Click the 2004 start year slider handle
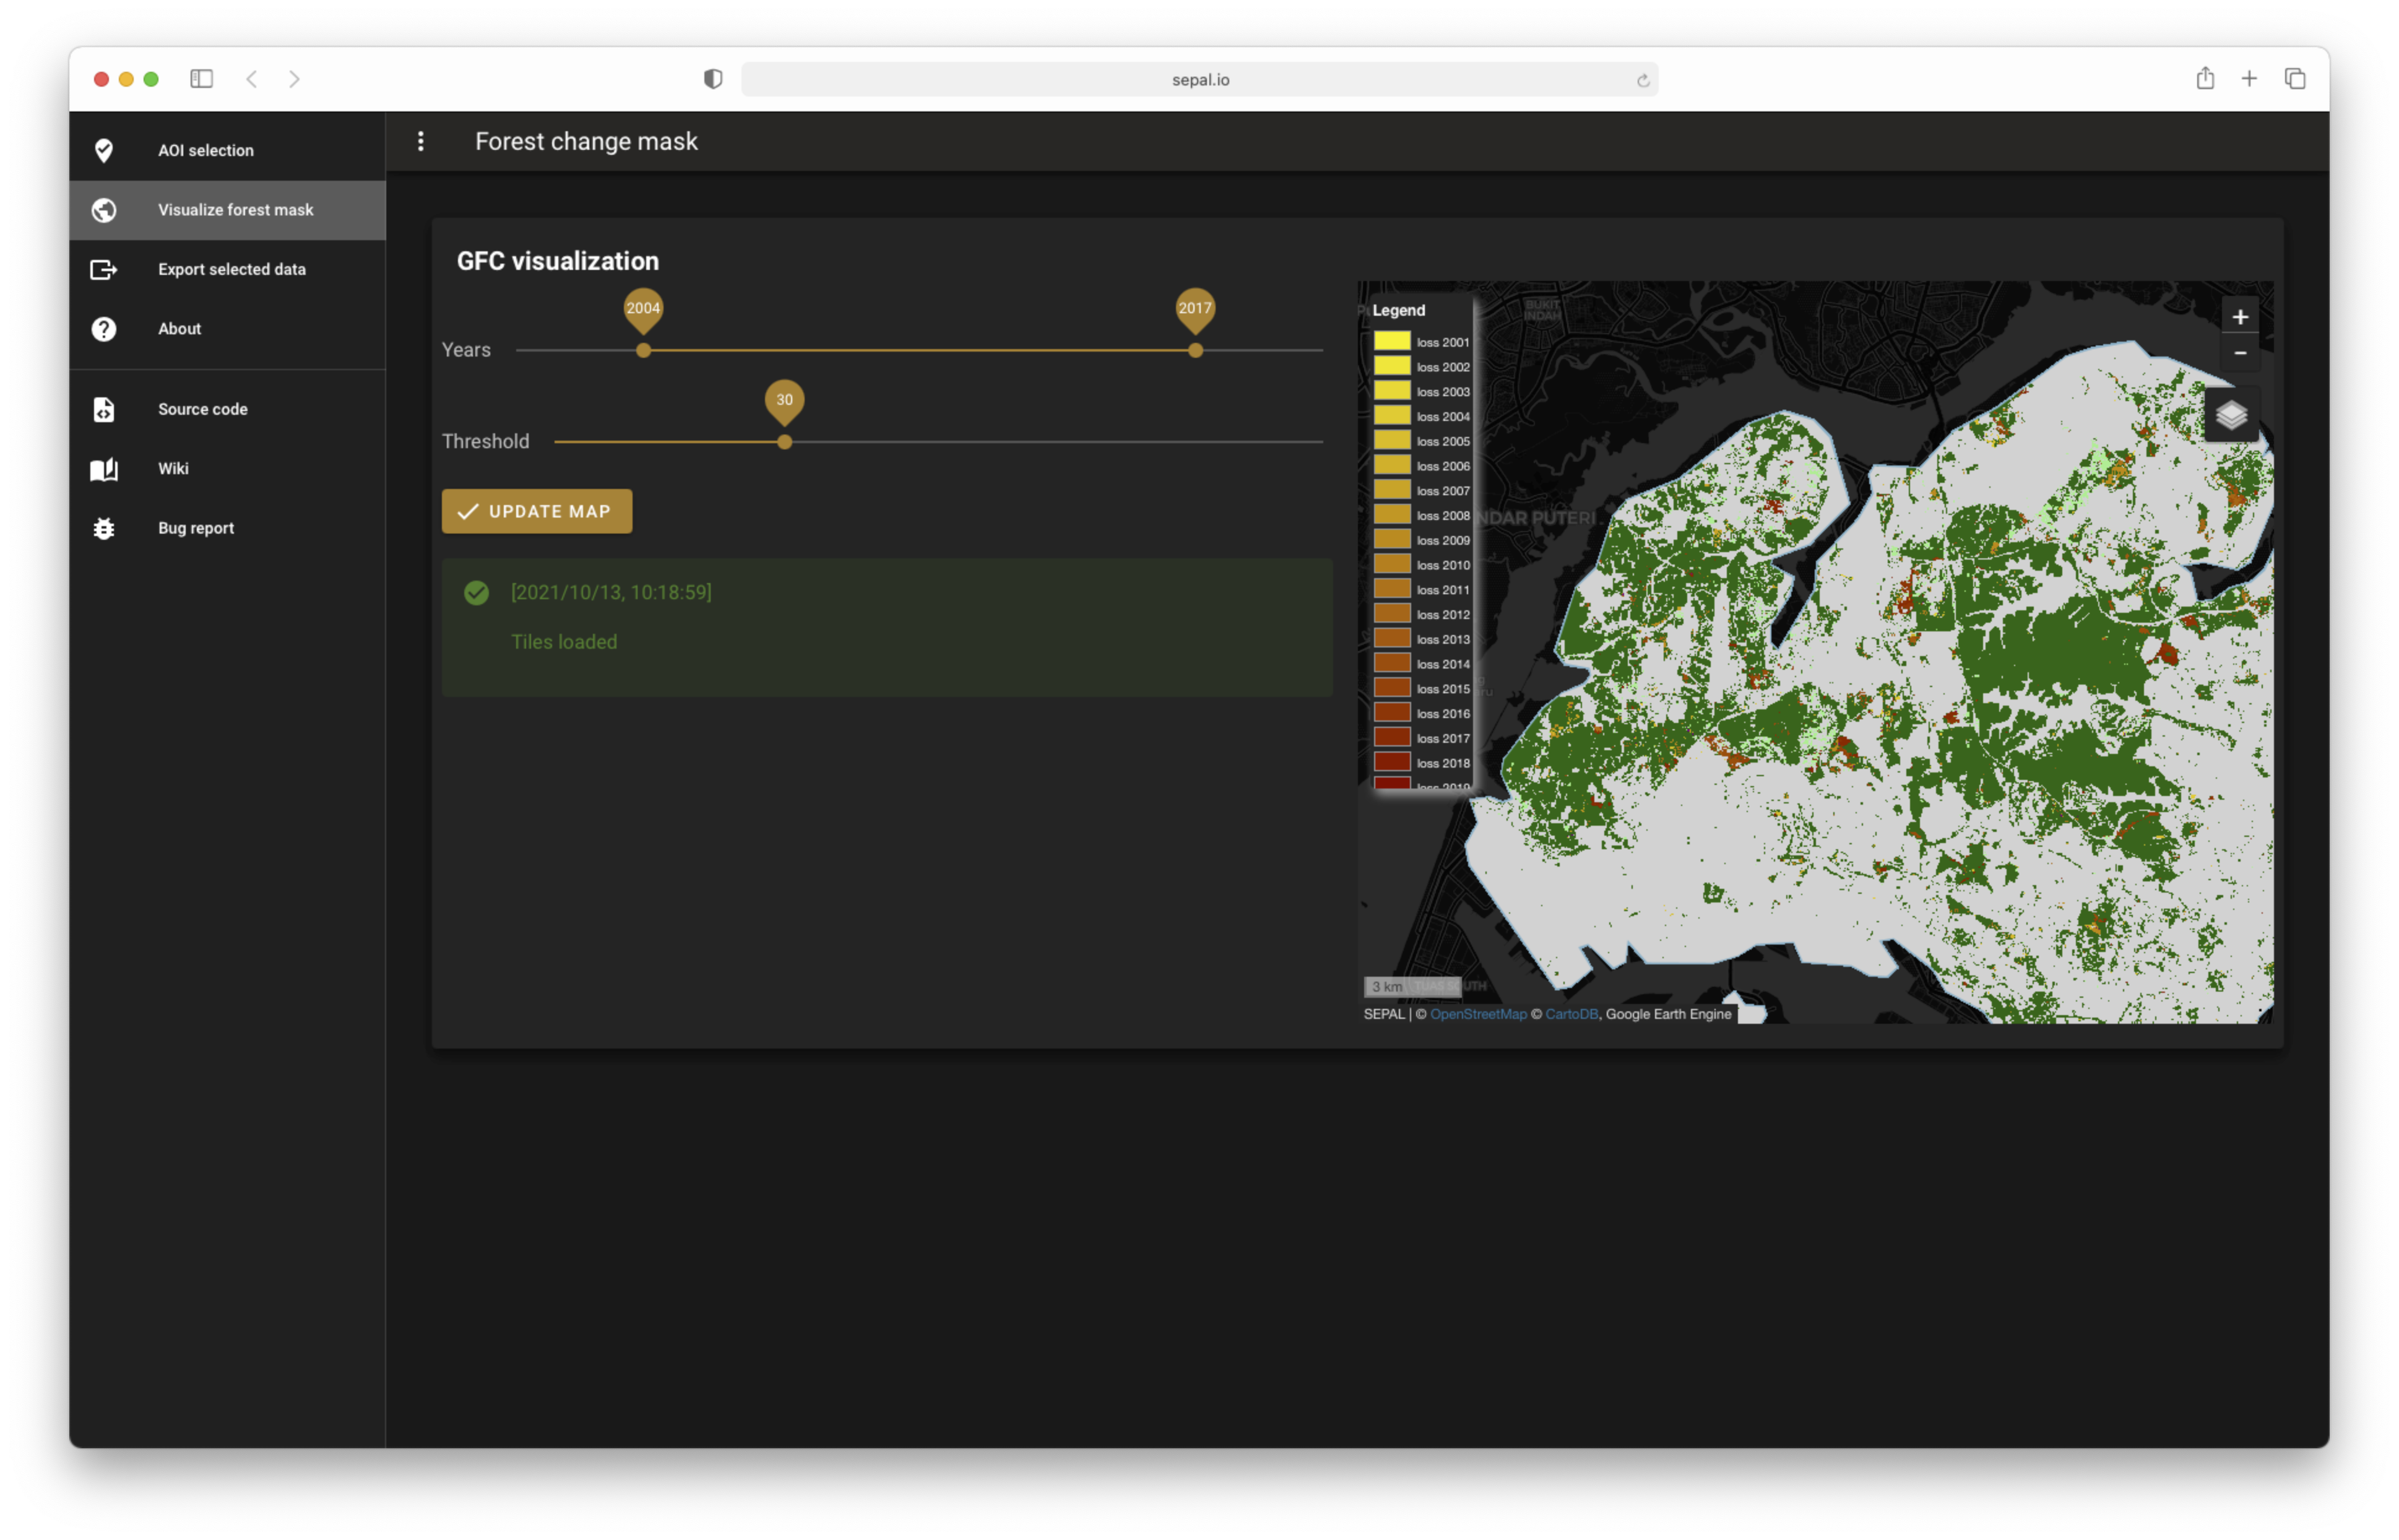 644,350
